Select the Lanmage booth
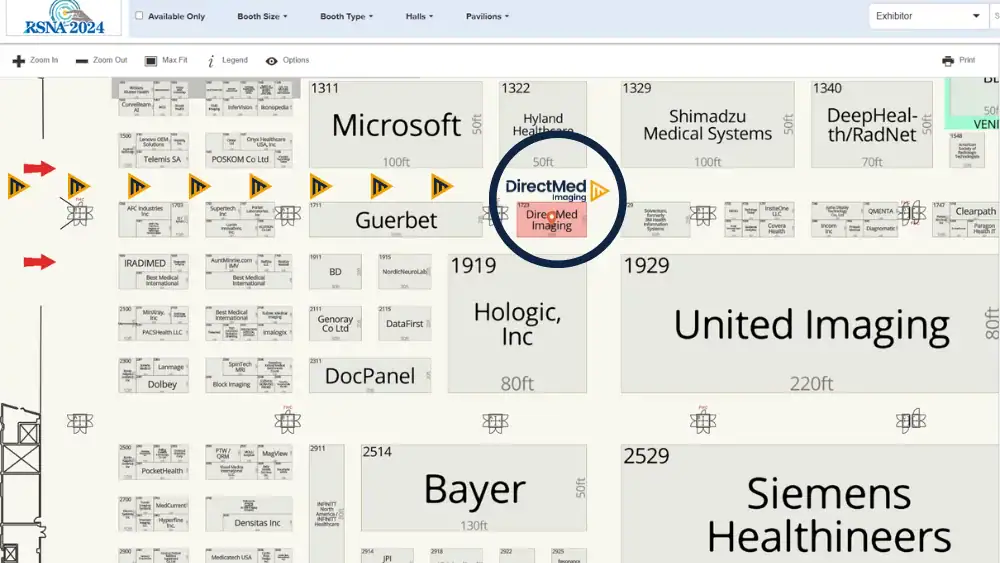 pos(171,367)
